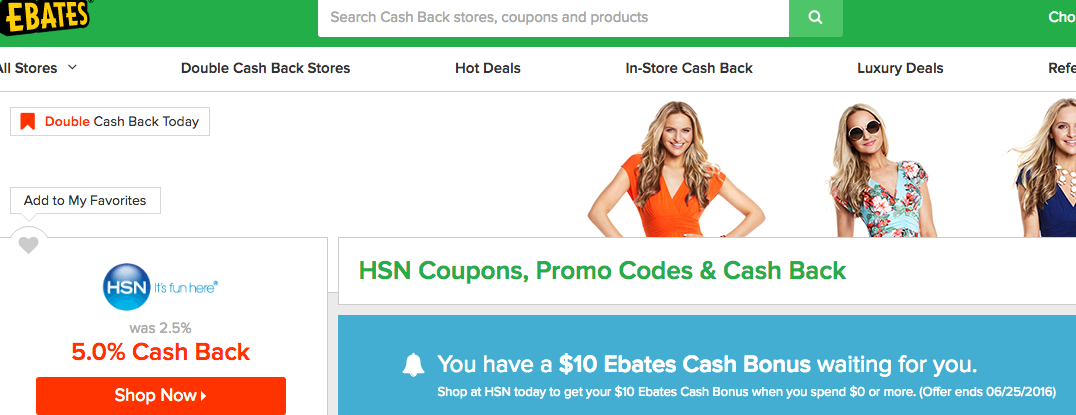Screen dimensions: 1076x415
Task: Click the magnifying glass search button
Action: pos(815,18)
